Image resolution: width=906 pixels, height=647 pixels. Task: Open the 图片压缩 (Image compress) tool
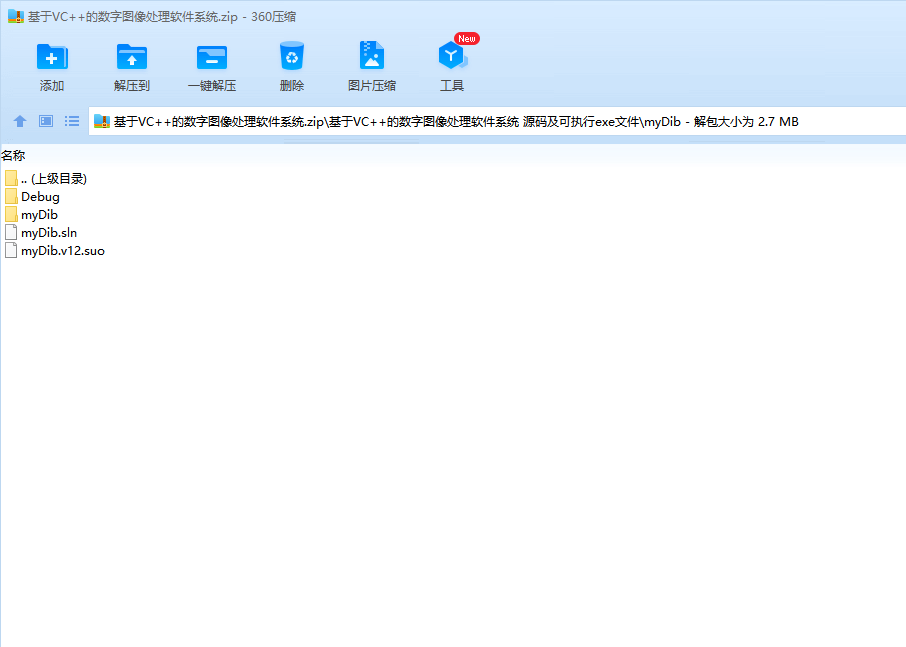click(372, 67)
